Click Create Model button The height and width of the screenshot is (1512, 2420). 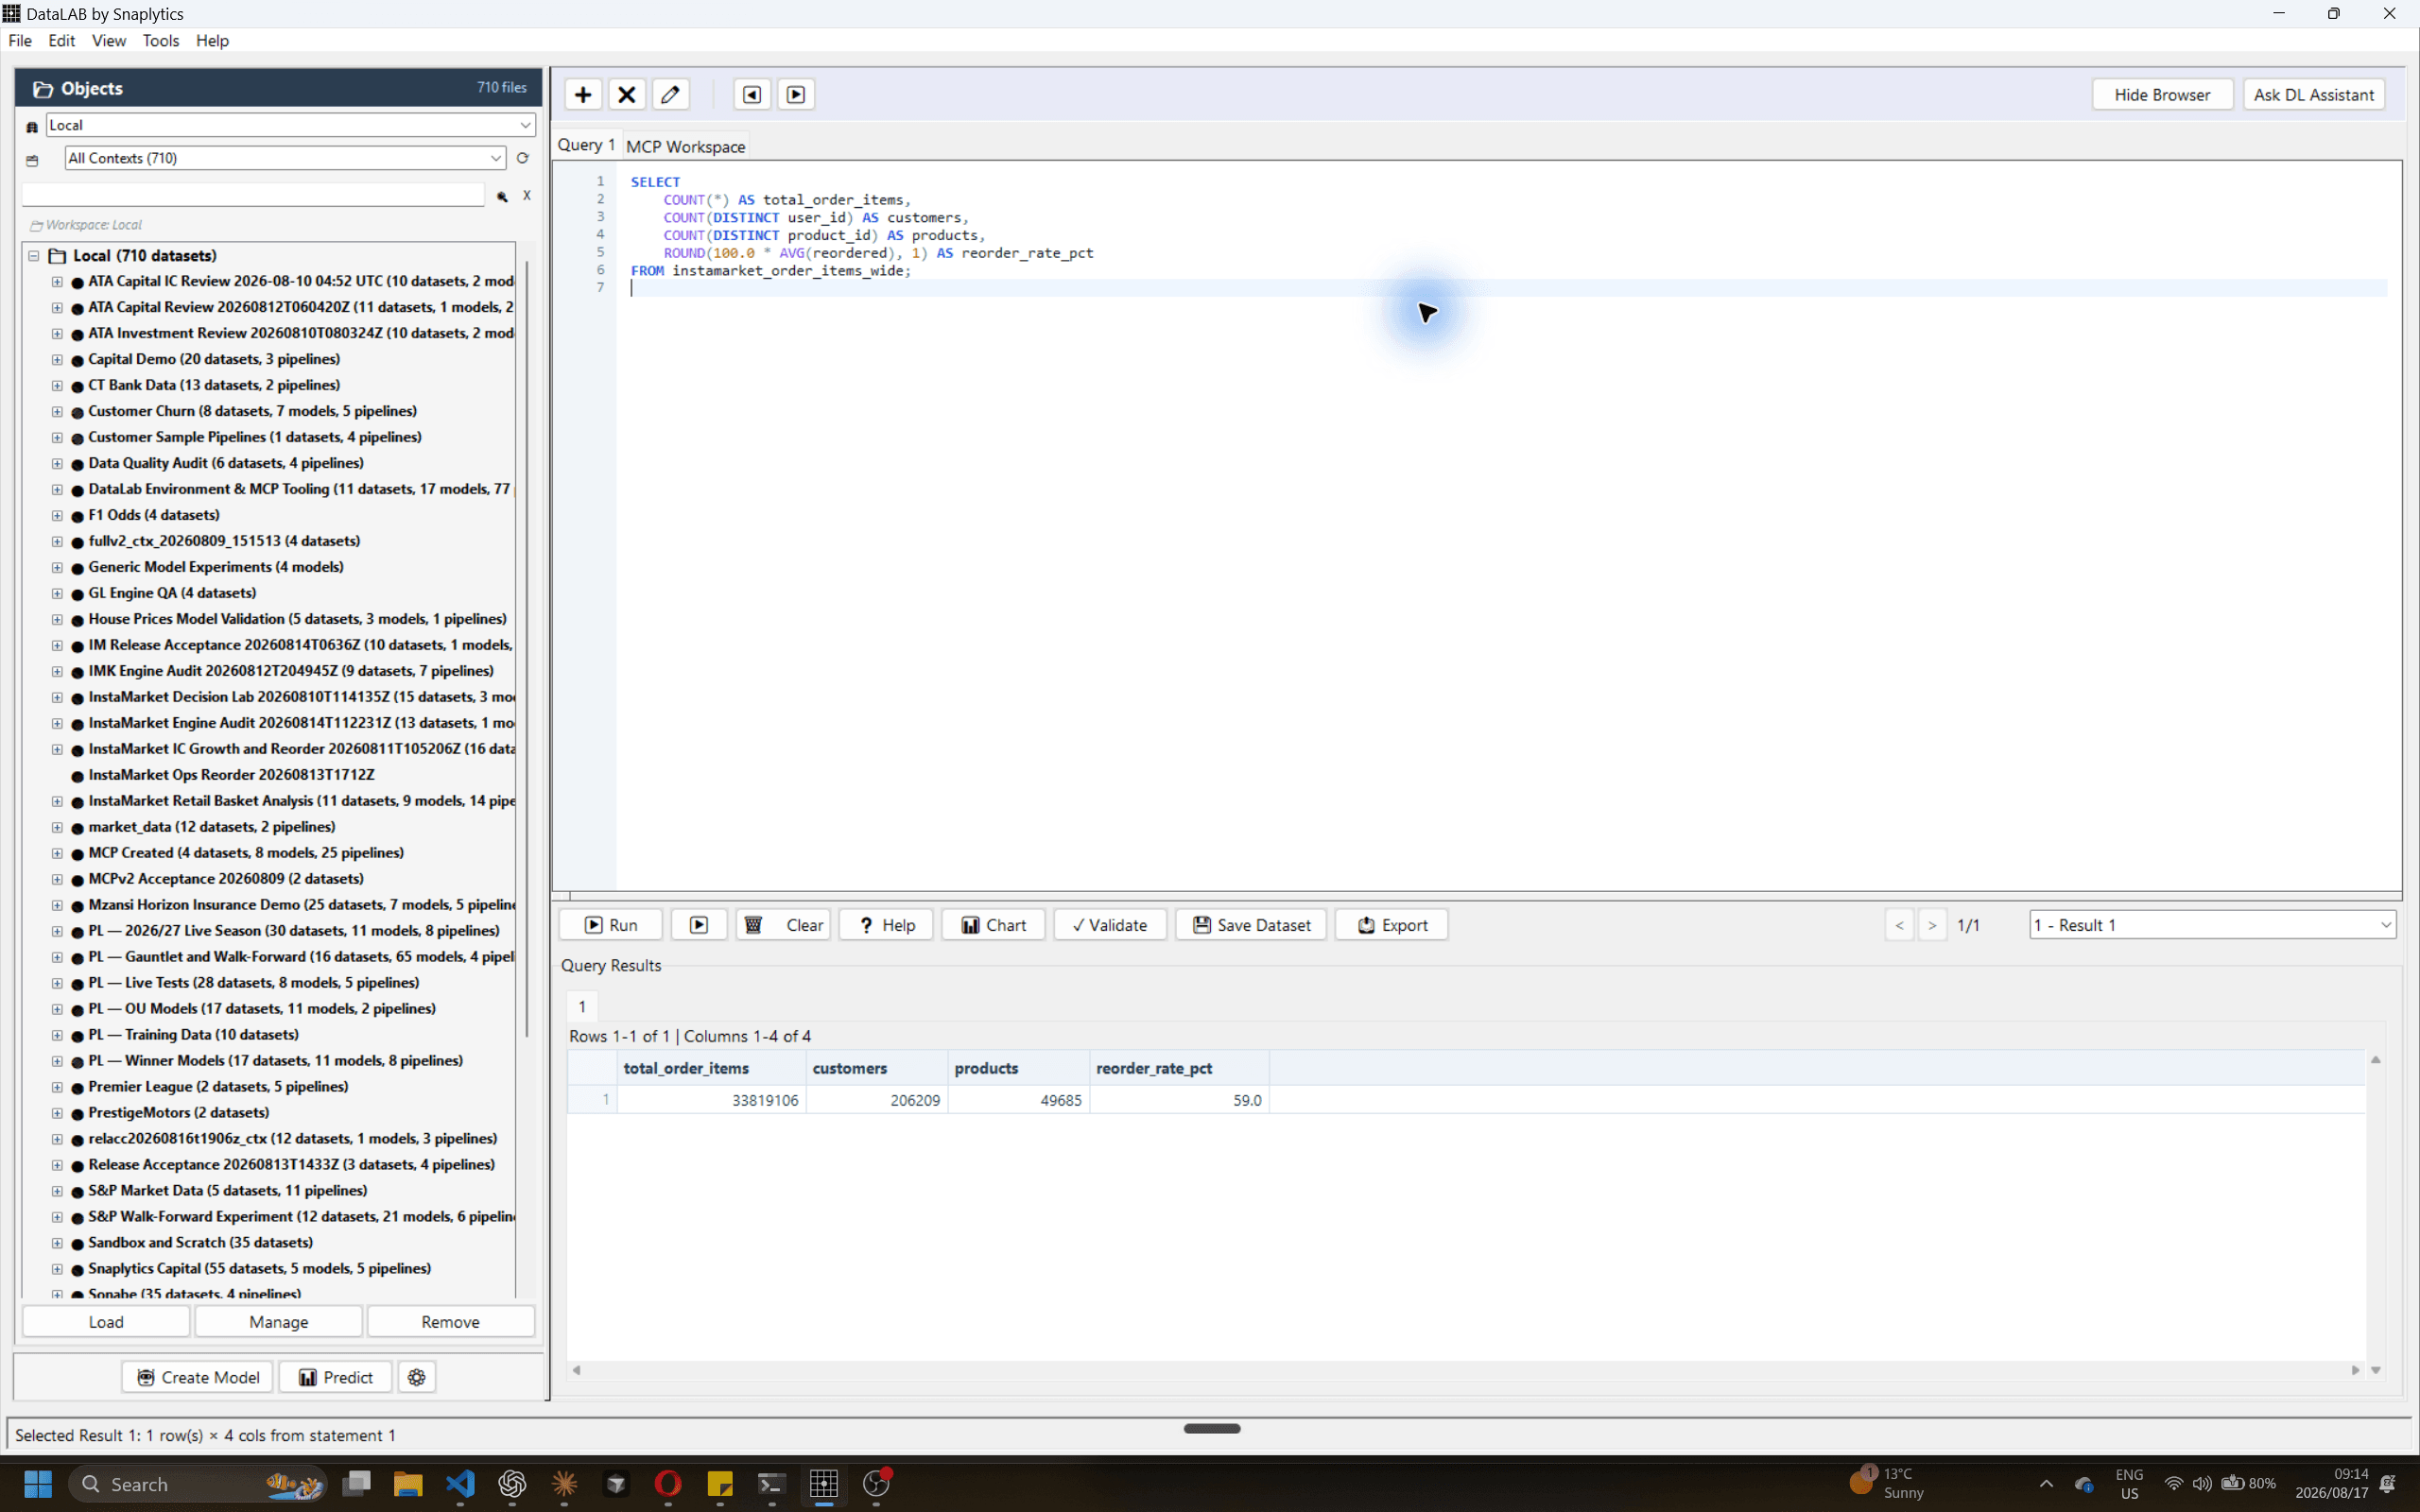click(x=198, y=1377)
